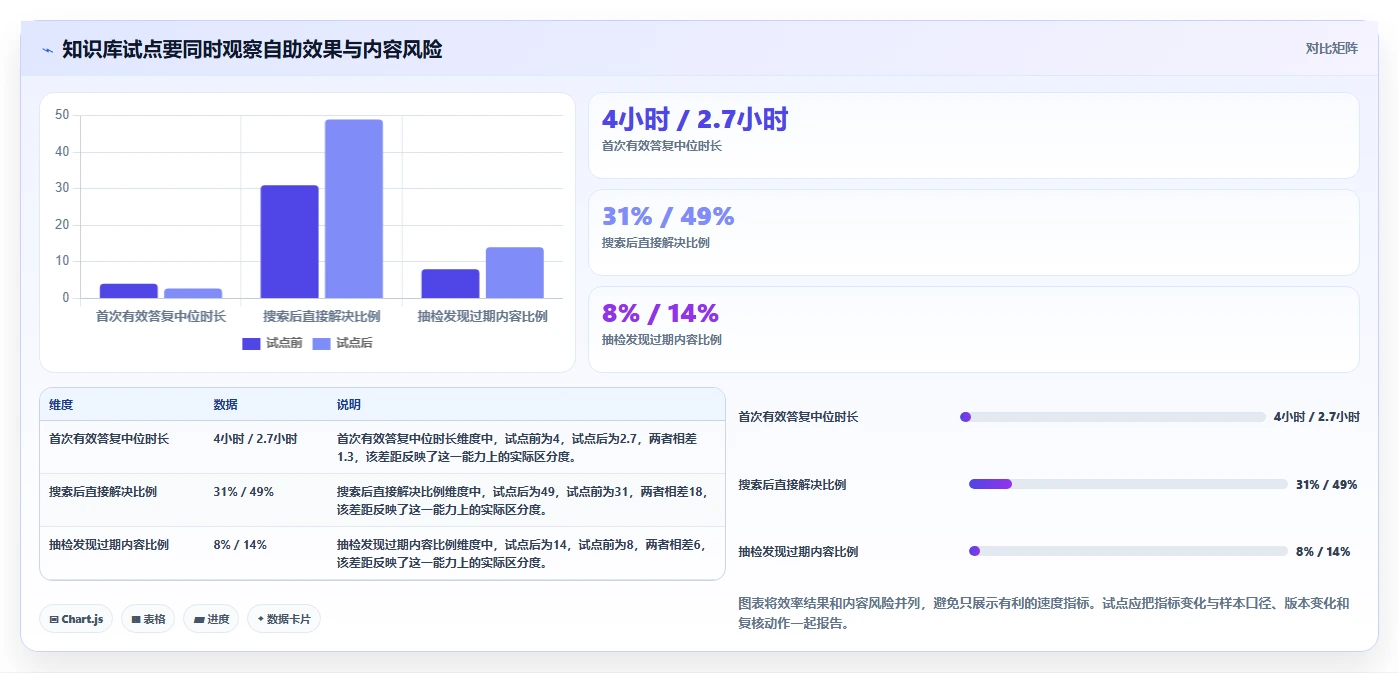Click the footnote paragraph starting 图表将效率结果
The height and width of the screenshot is (673, 1399).
[1044, 613]
